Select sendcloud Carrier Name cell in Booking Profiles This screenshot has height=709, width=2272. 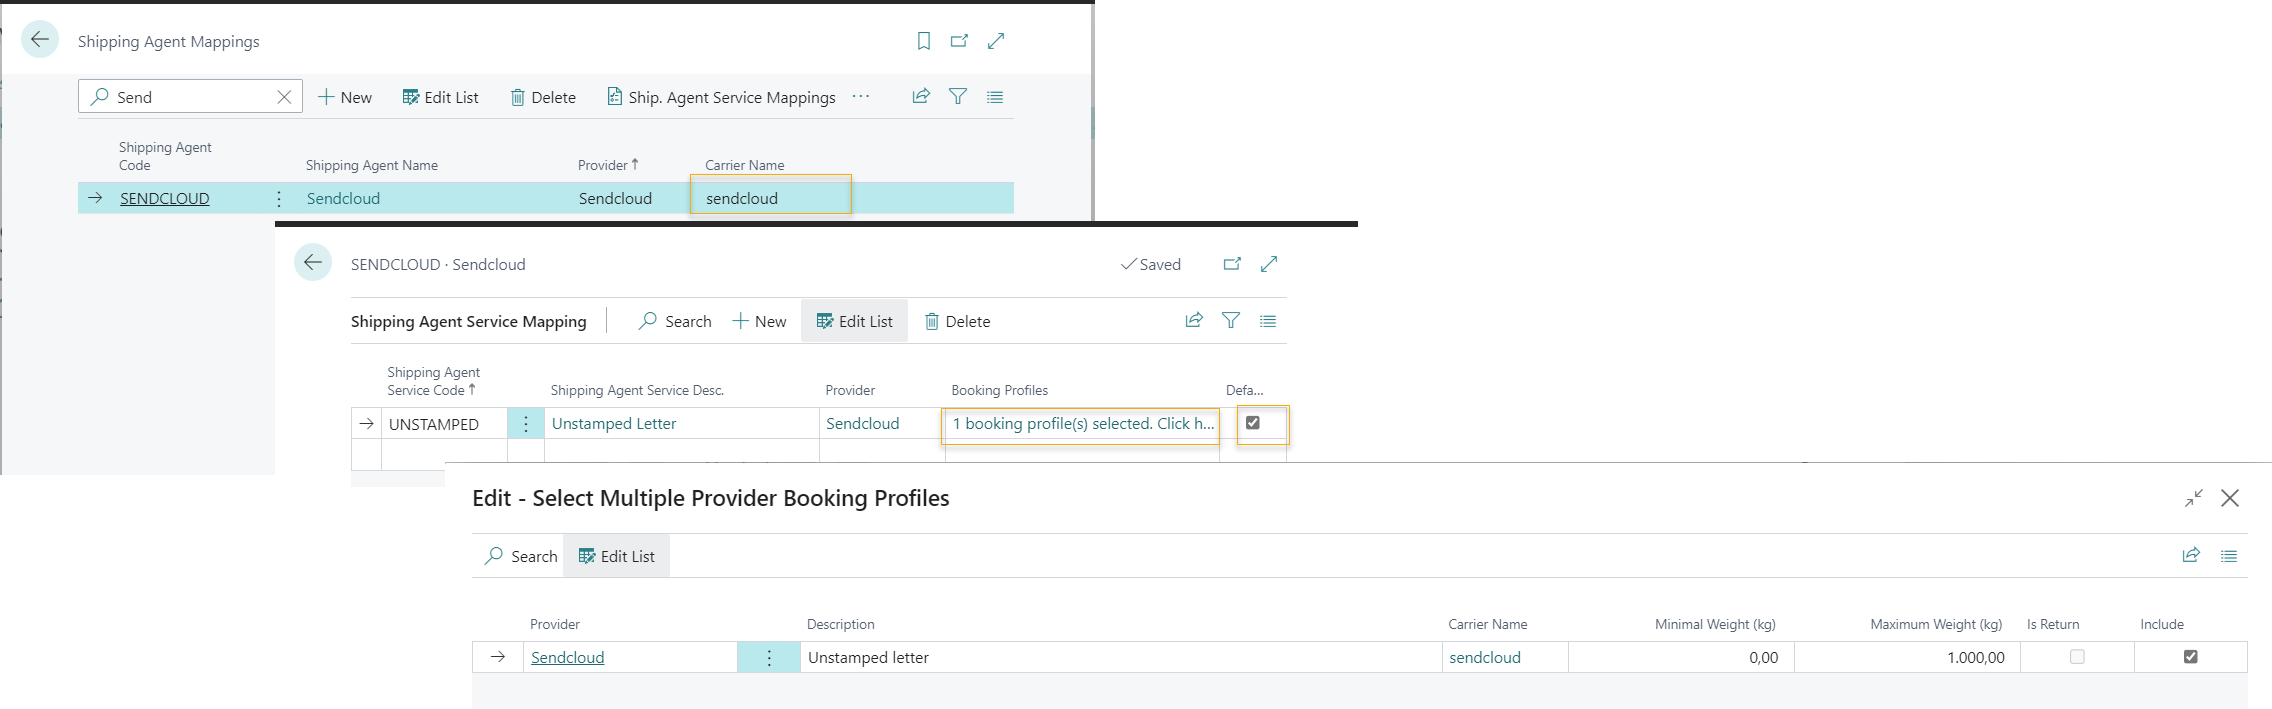(1505, 657)
